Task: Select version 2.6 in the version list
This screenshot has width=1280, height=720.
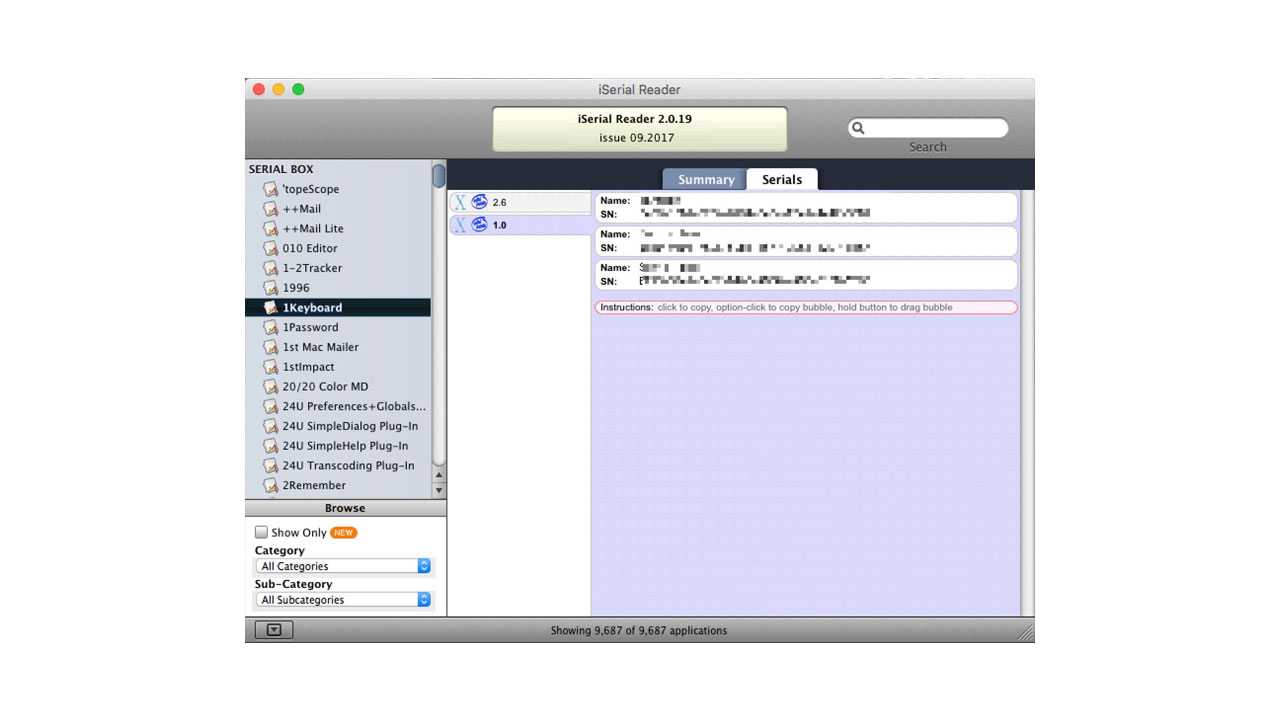Action: tap(520, 202)
